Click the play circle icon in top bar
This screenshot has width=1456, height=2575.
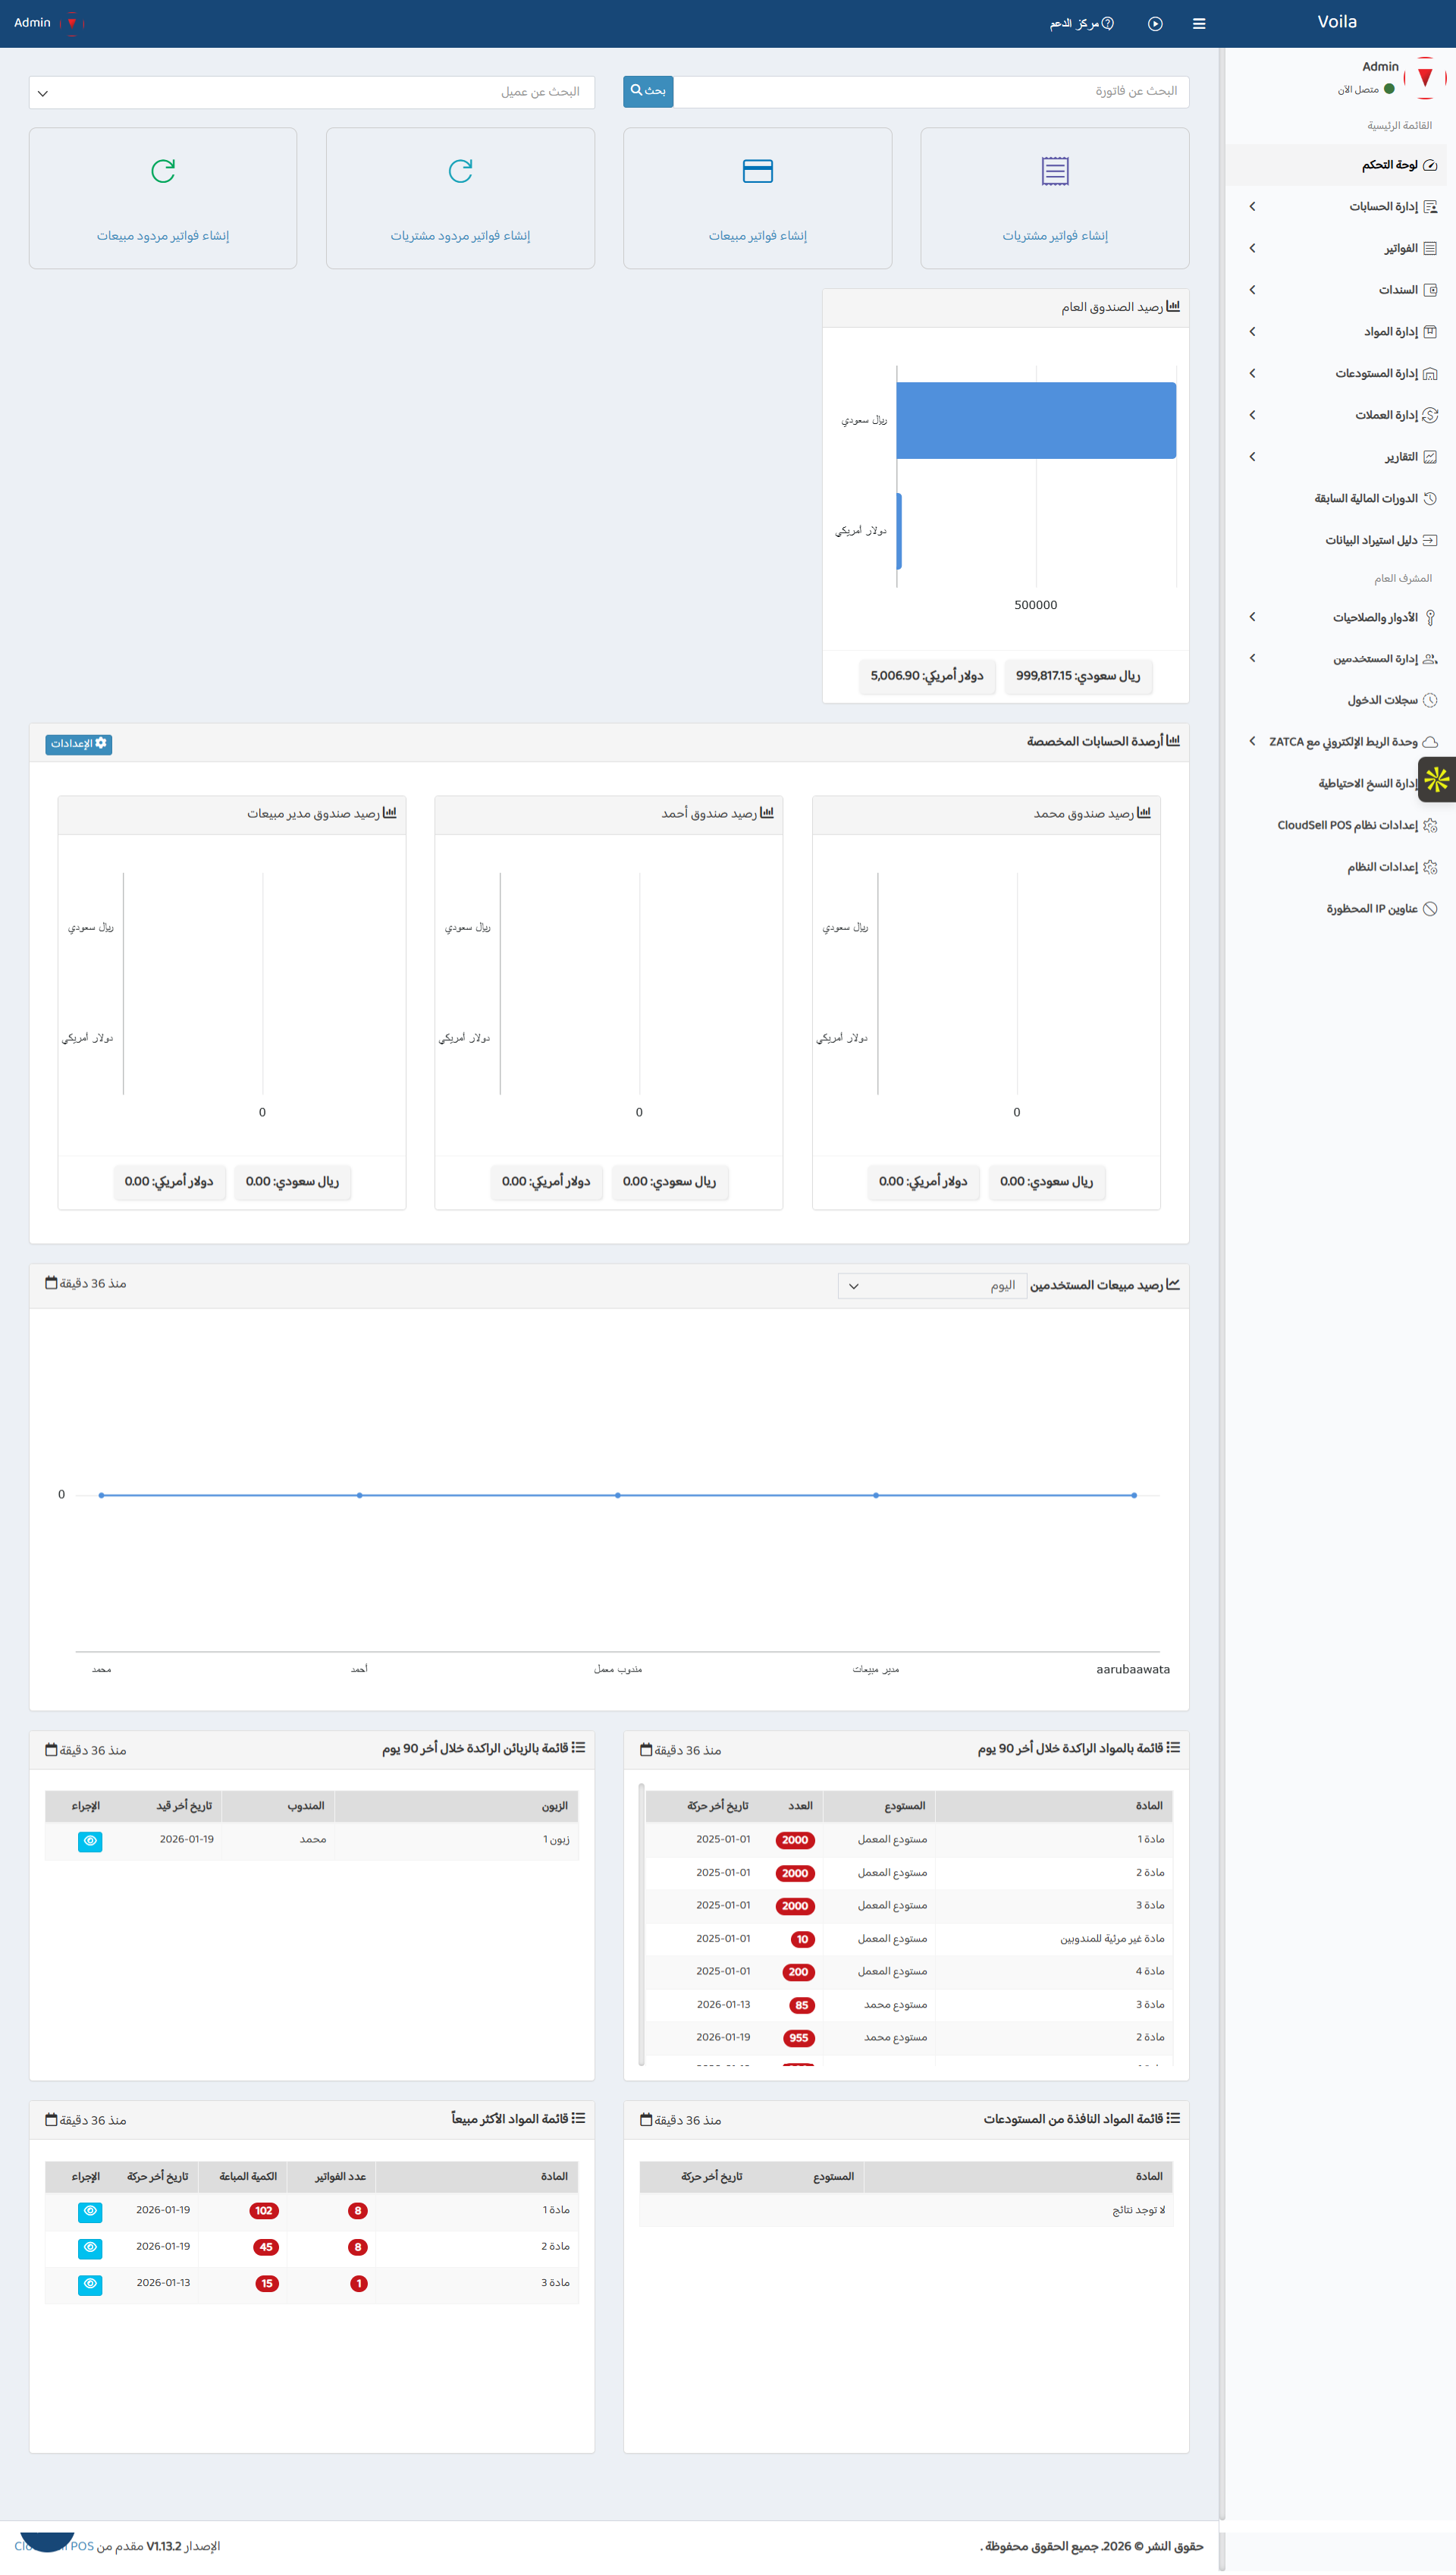pos(1155,24)
